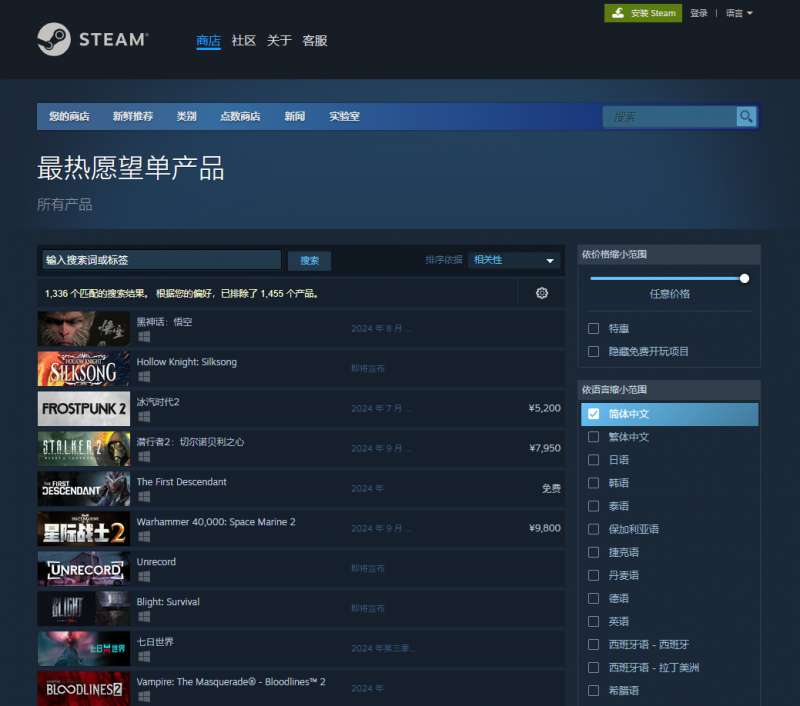Click the search magnifier icon
The height and width of the screenshot is (706, 800).
click(746, 117)
